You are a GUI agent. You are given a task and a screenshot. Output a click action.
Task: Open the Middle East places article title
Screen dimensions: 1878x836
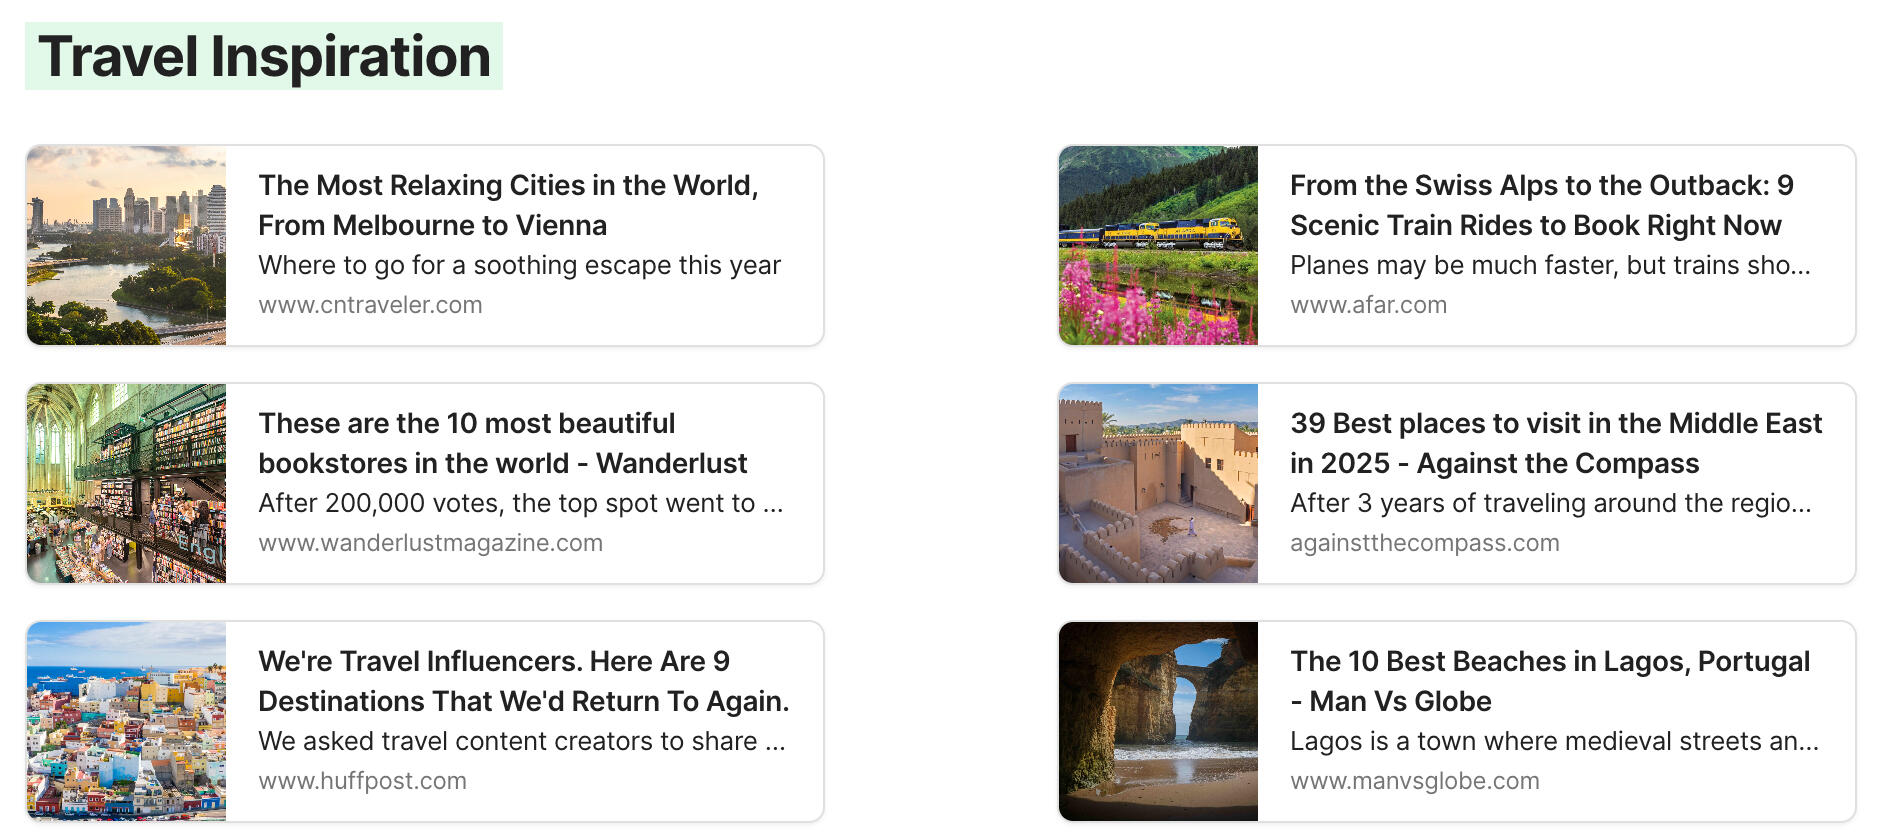point(1555,443)
